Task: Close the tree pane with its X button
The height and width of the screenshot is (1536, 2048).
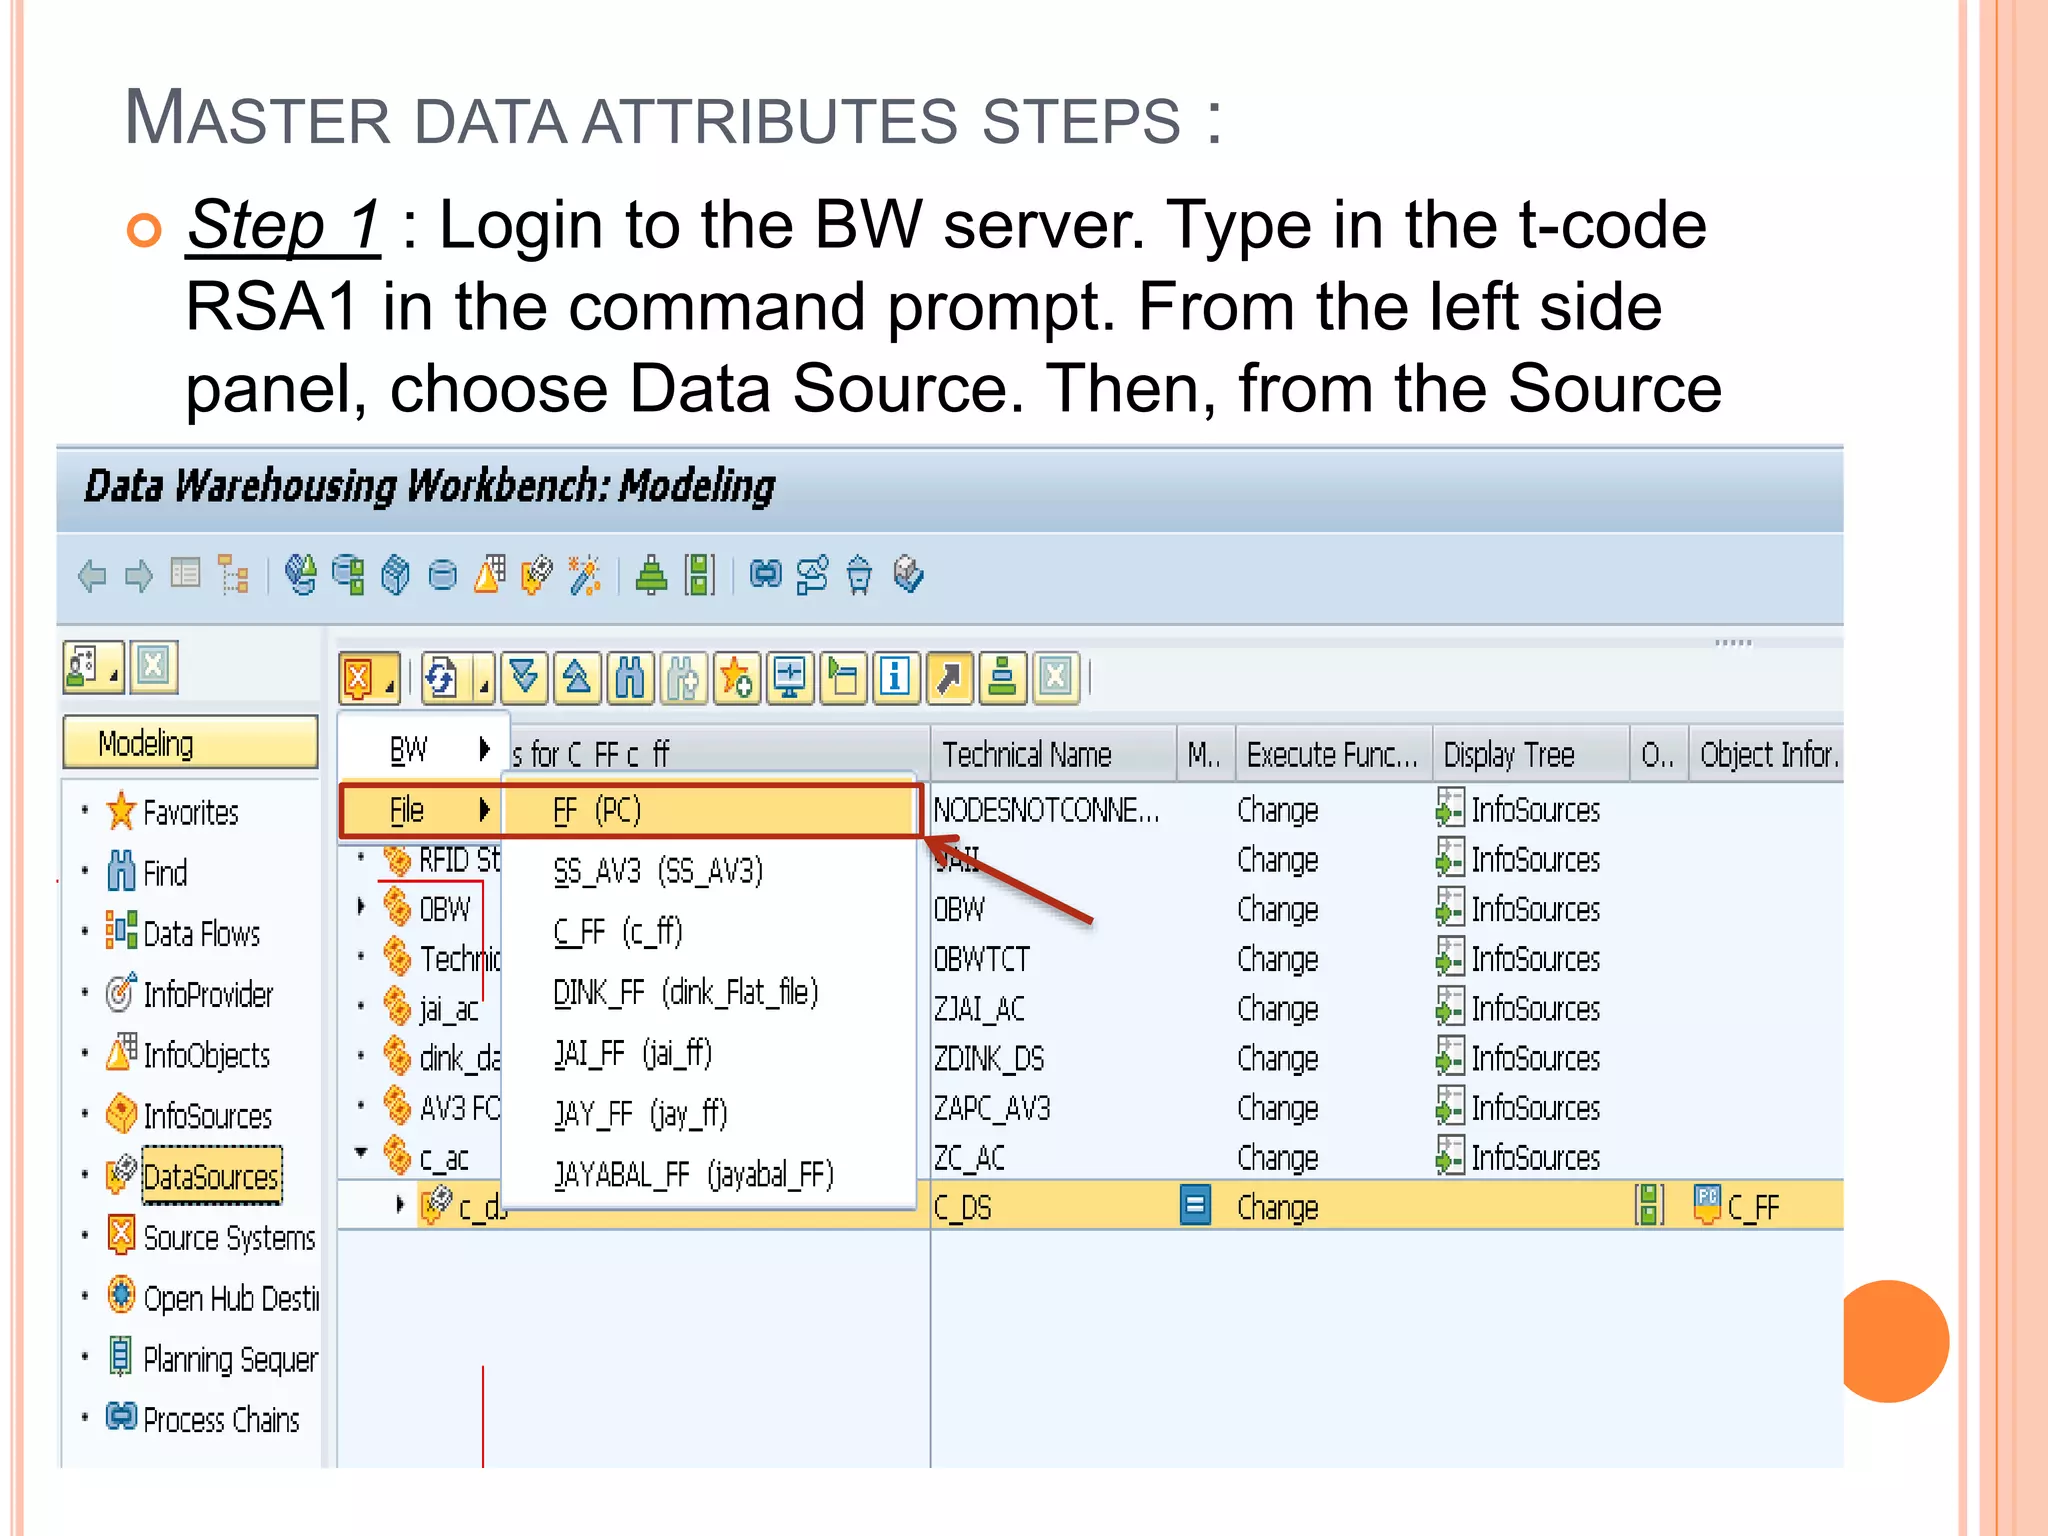Action: pyautogui.click(x=1056, y=680)
